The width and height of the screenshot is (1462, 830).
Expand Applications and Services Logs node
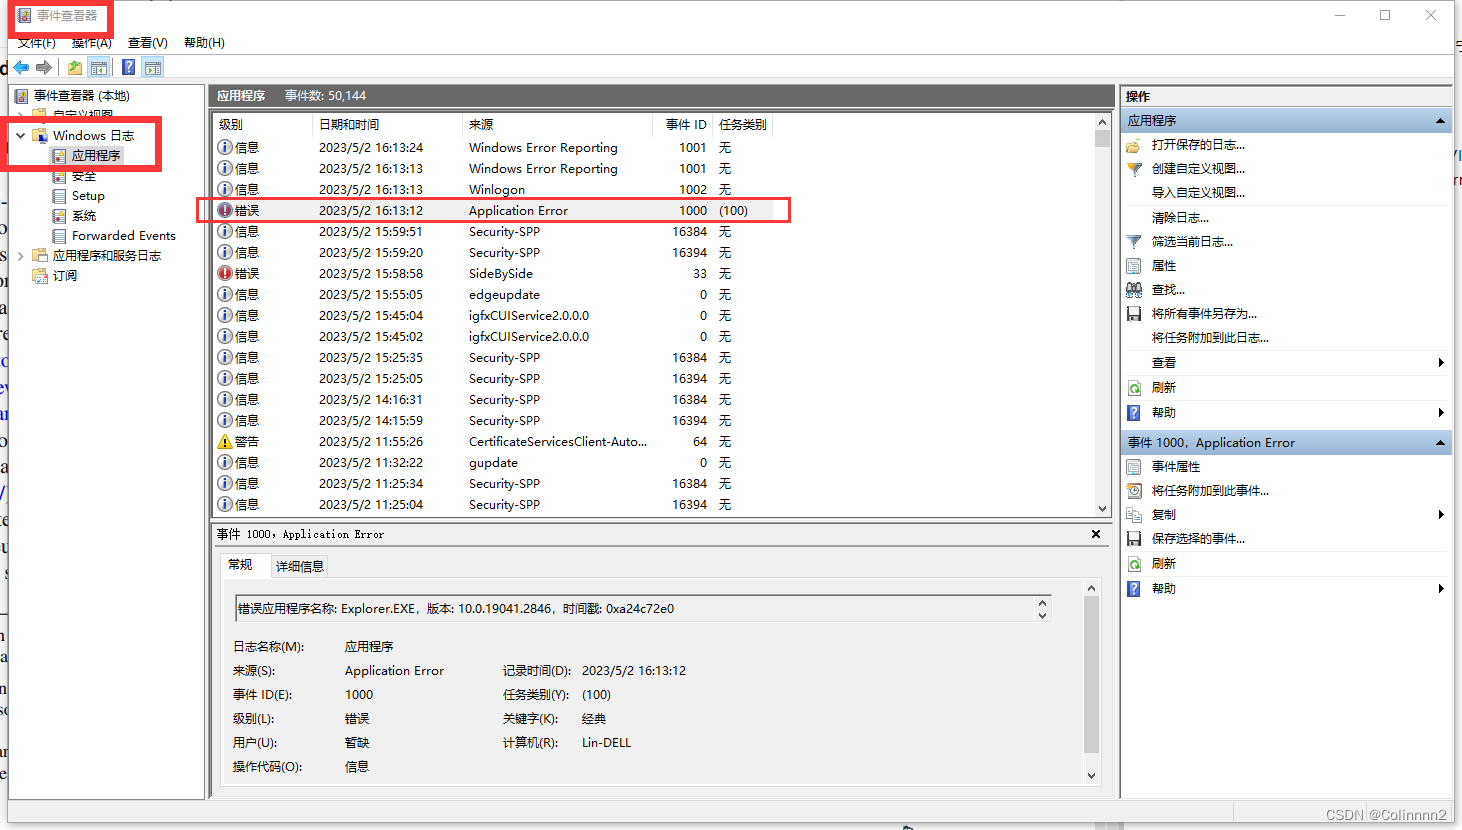point(21,256)
